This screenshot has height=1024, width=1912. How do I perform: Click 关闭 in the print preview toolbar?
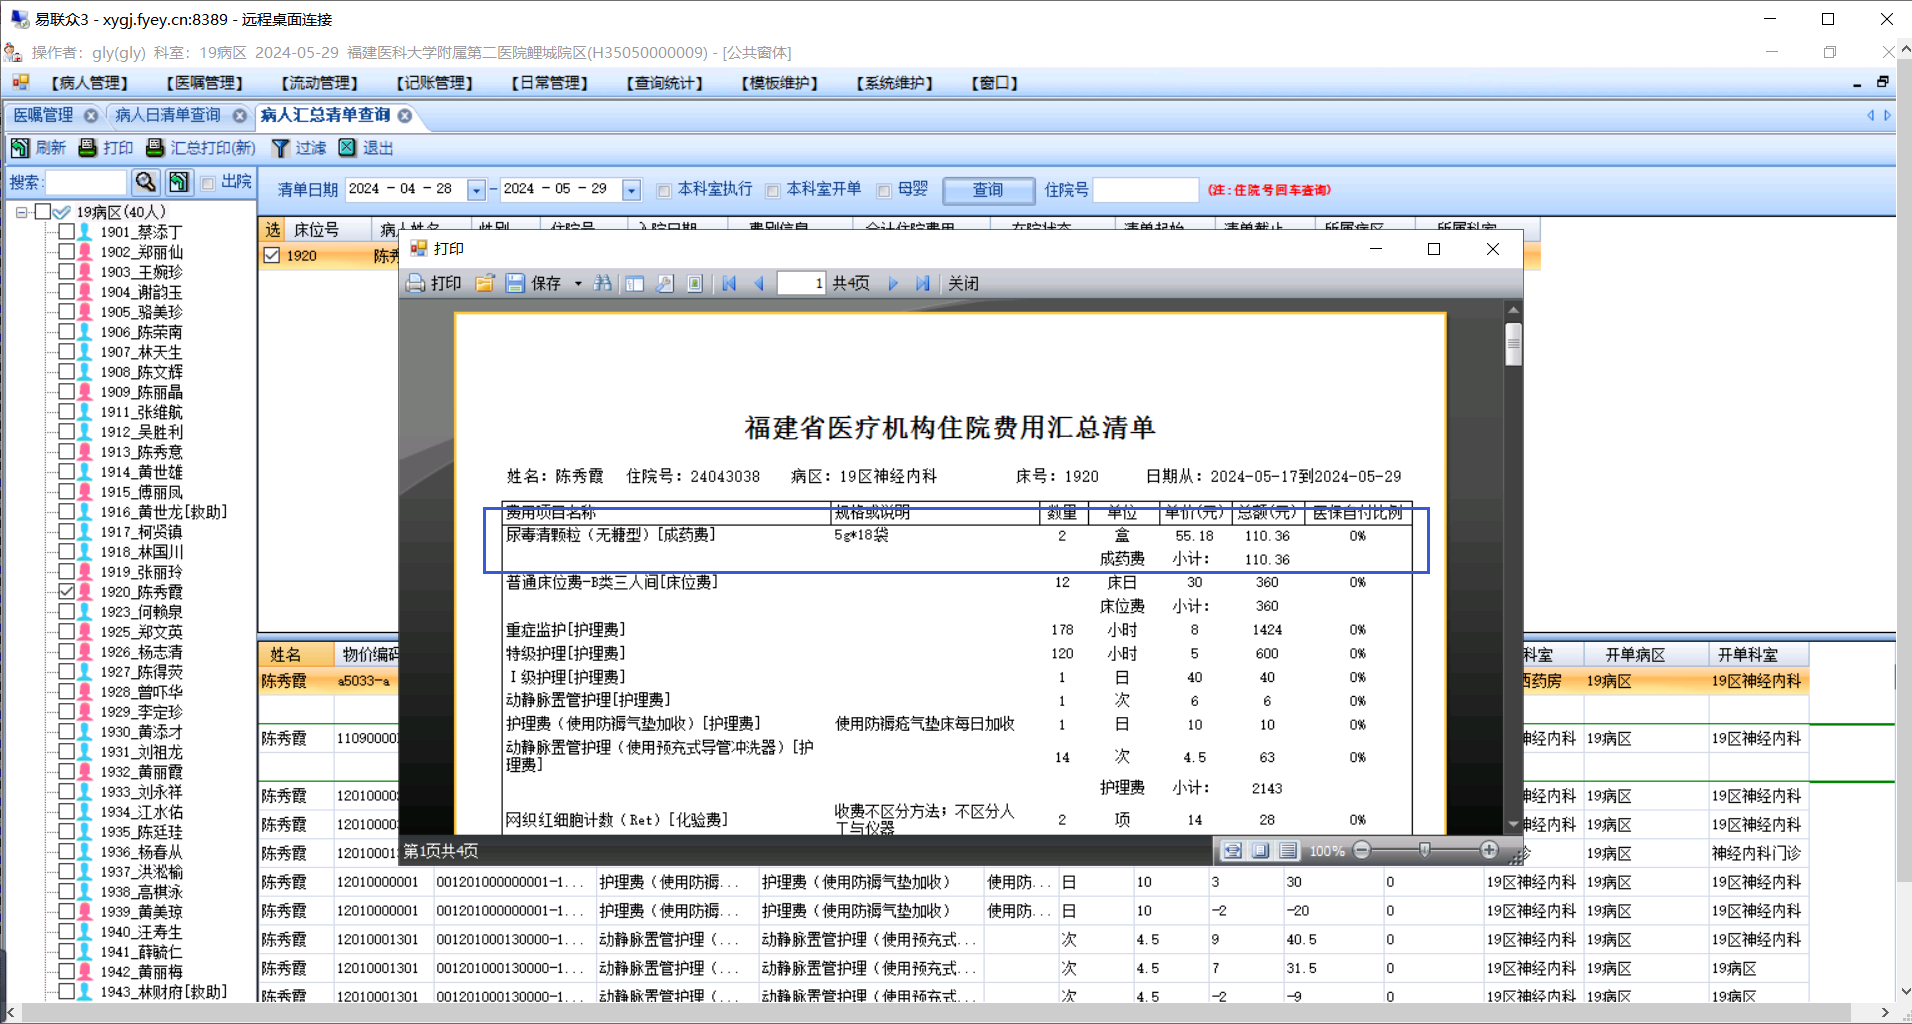point(963,284)
